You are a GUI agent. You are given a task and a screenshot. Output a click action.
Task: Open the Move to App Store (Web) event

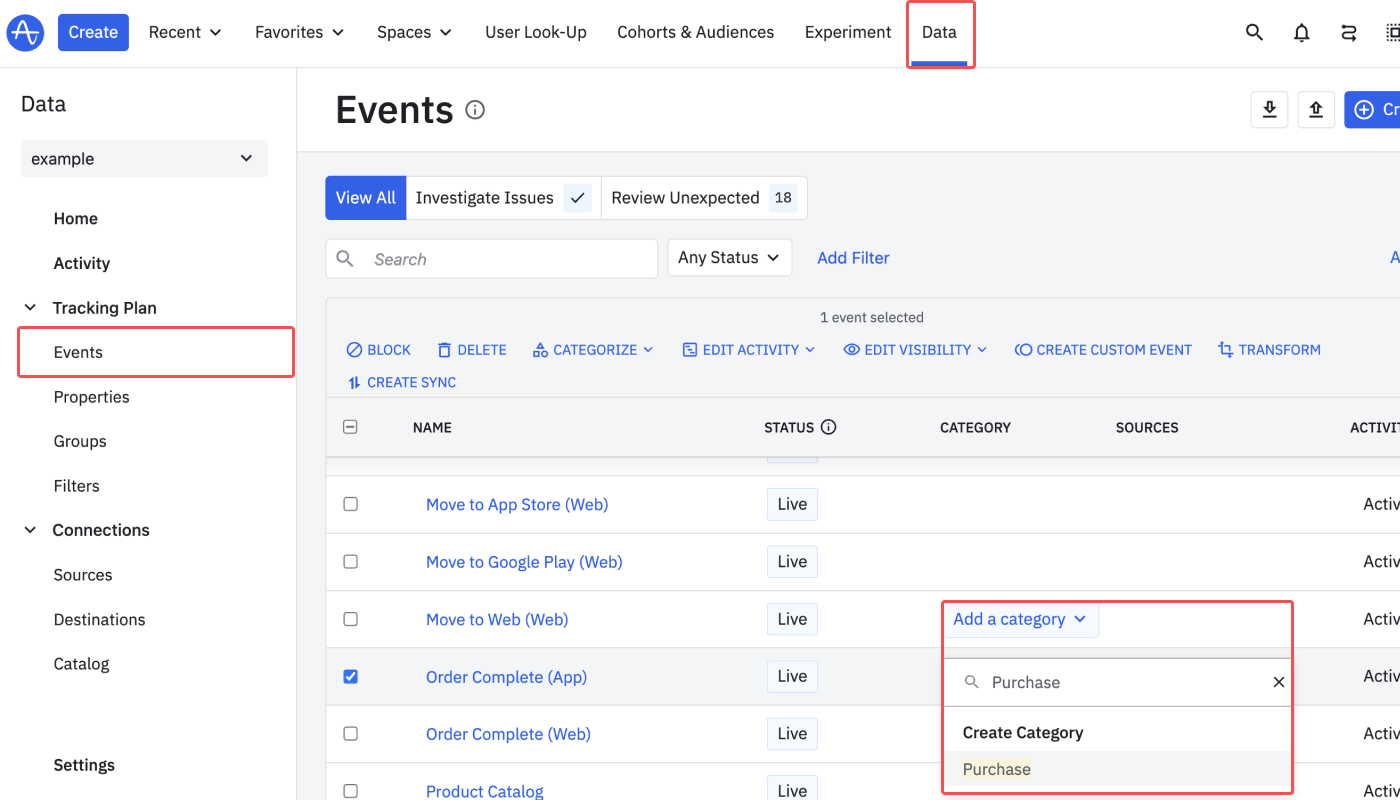(517, 505)
